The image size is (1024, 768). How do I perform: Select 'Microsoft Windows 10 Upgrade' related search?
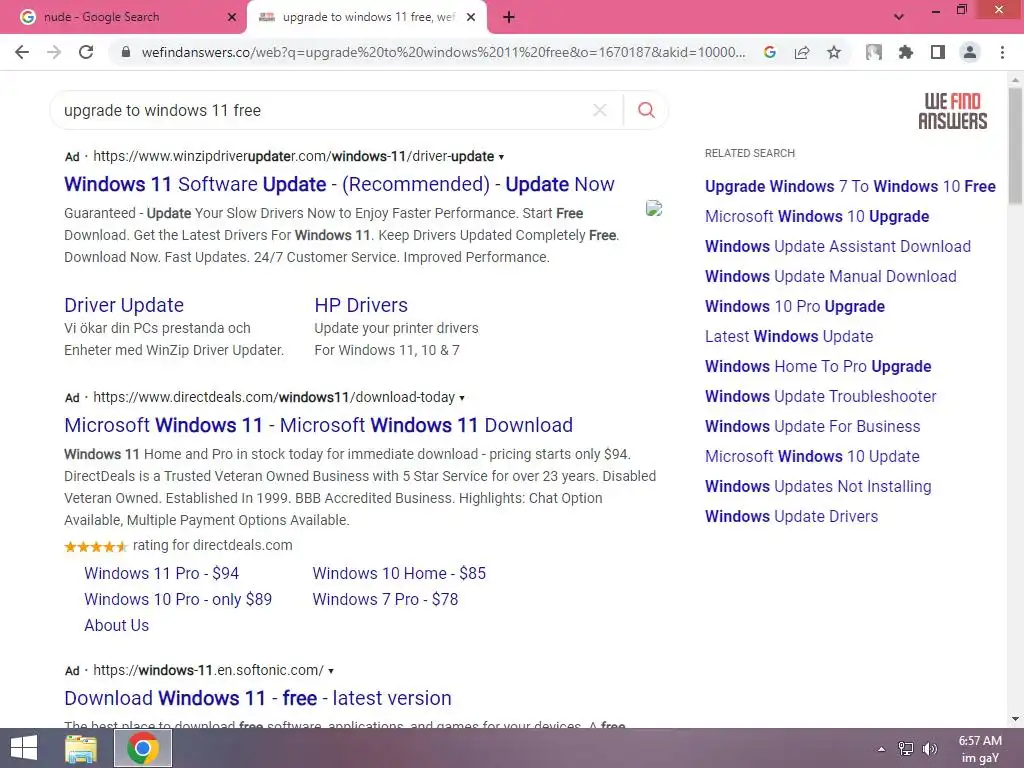[x=817, y=216]
